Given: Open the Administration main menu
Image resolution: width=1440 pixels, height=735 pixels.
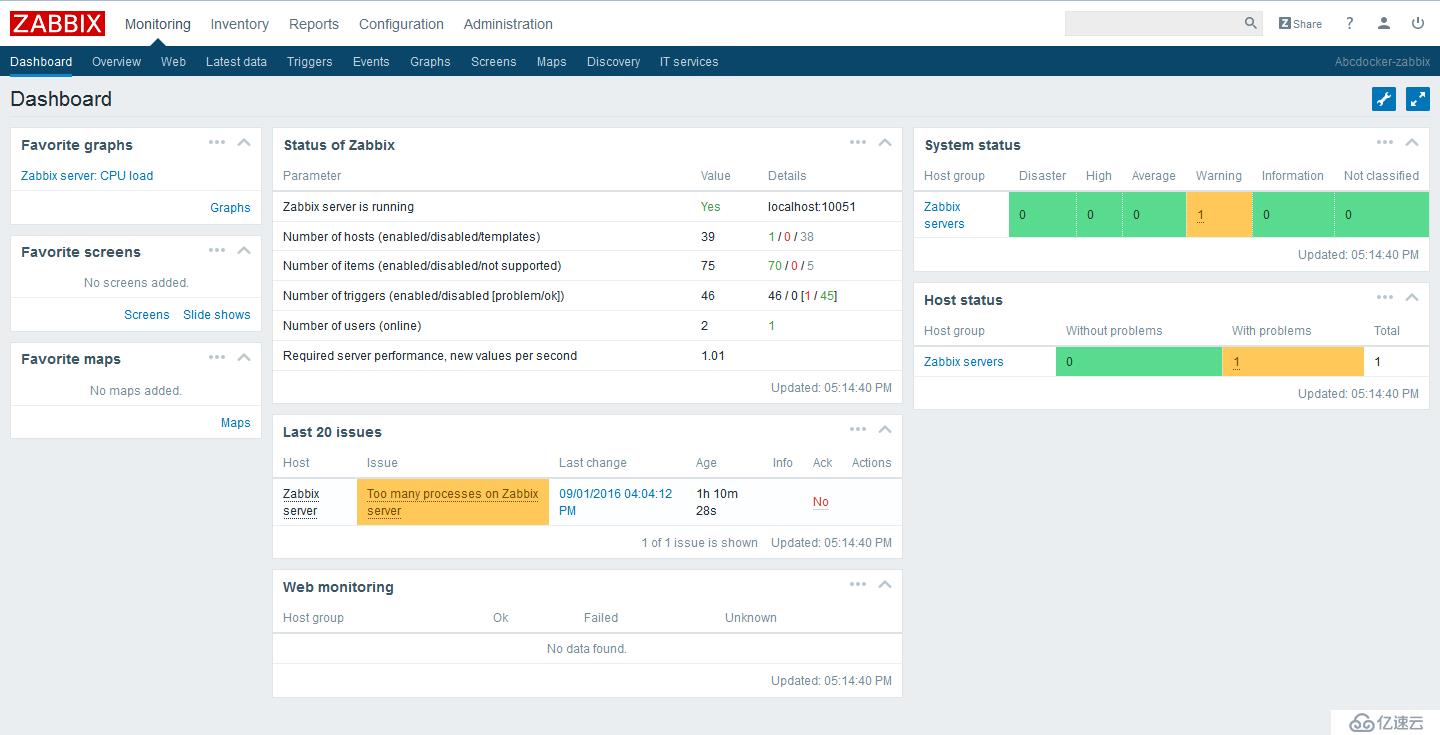Looking at the screenshot, I should coord(508,24).
